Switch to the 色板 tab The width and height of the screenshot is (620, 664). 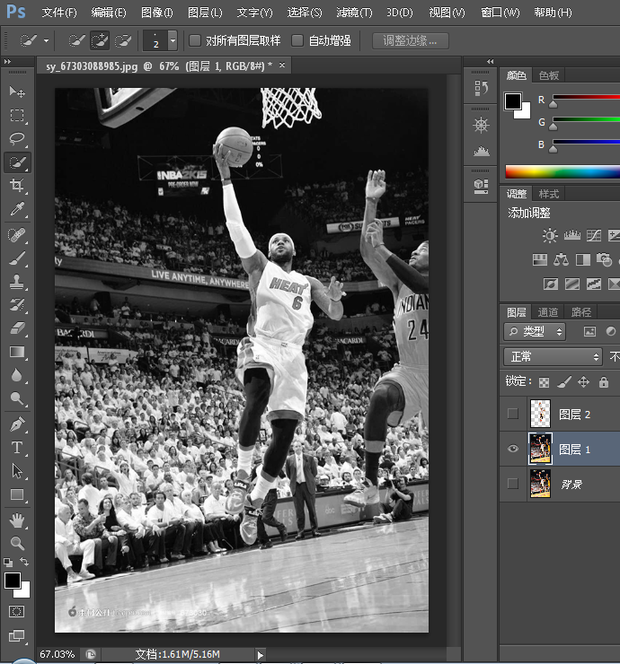tap(549, 76)
